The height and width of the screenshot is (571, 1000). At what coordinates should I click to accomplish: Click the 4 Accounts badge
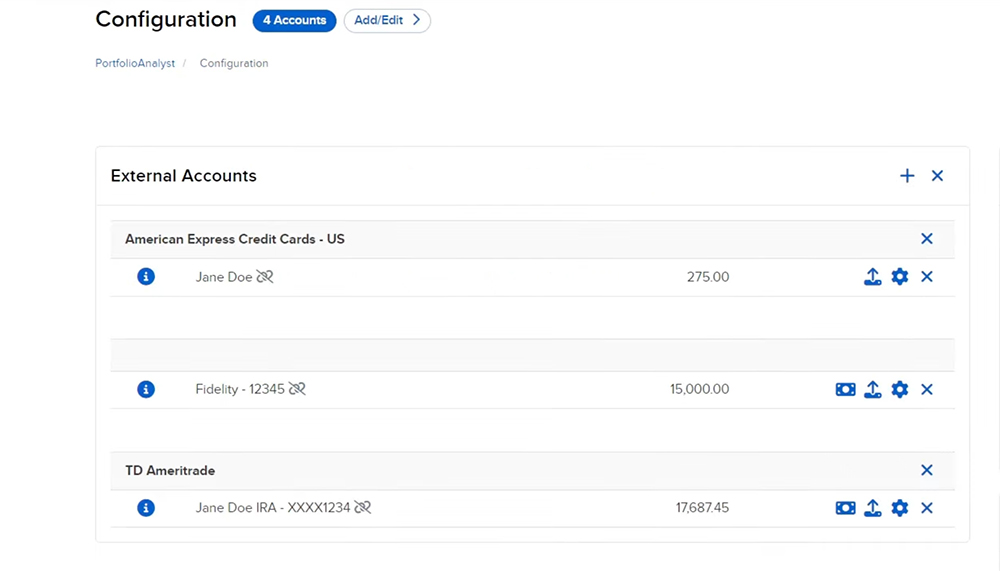coord(294,20)
